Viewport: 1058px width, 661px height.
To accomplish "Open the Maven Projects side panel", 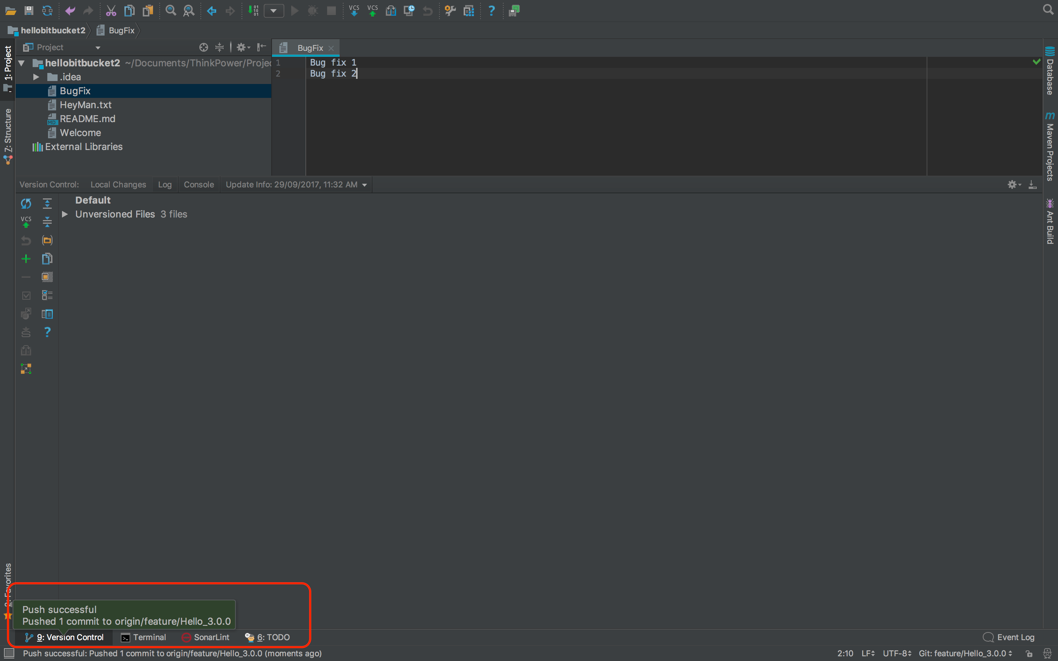I will pos(1049,146).
